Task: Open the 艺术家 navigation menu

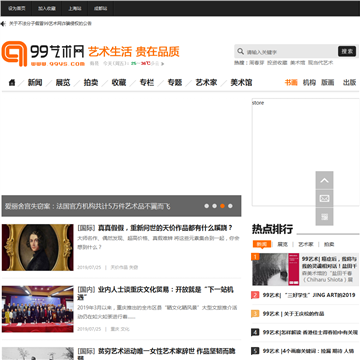Action: tap(206, 82)
